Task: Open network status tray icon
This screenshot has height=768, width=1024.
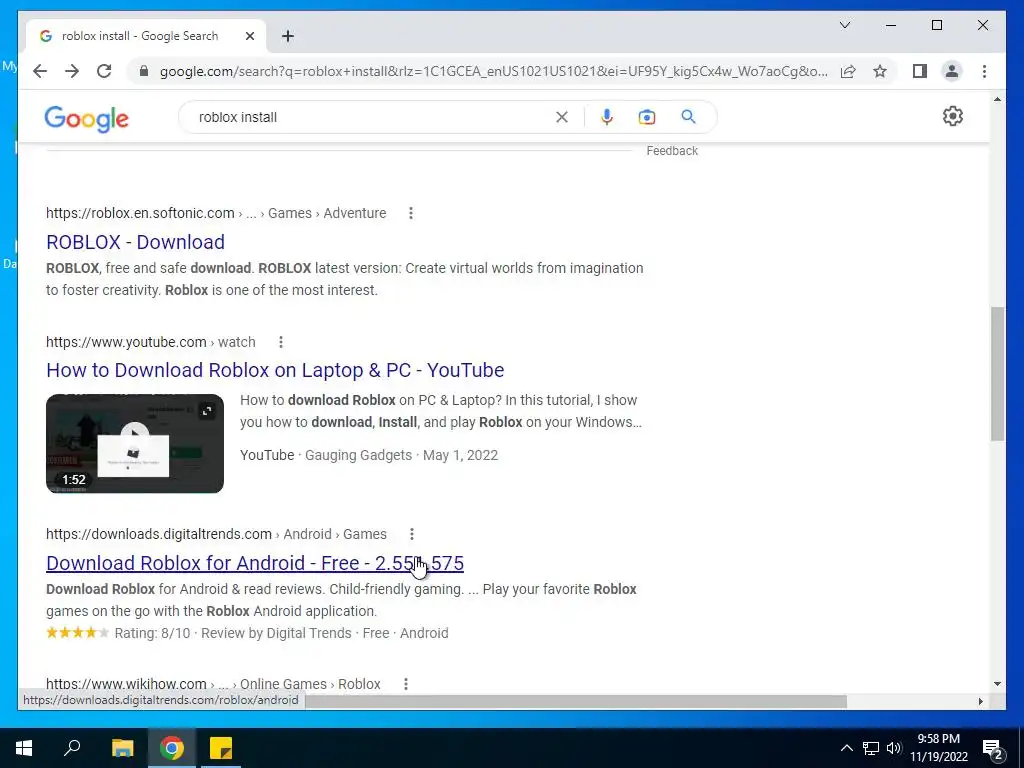Action: tap(871, 748)
